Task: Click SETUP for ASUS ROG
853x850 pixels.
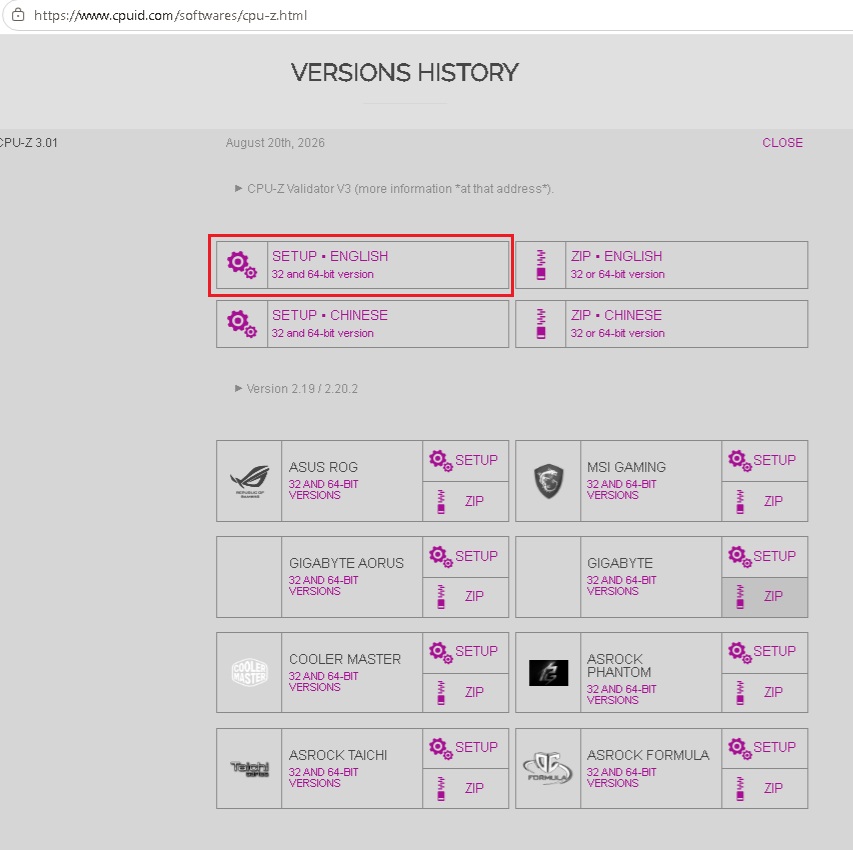Action: (466, 461)
